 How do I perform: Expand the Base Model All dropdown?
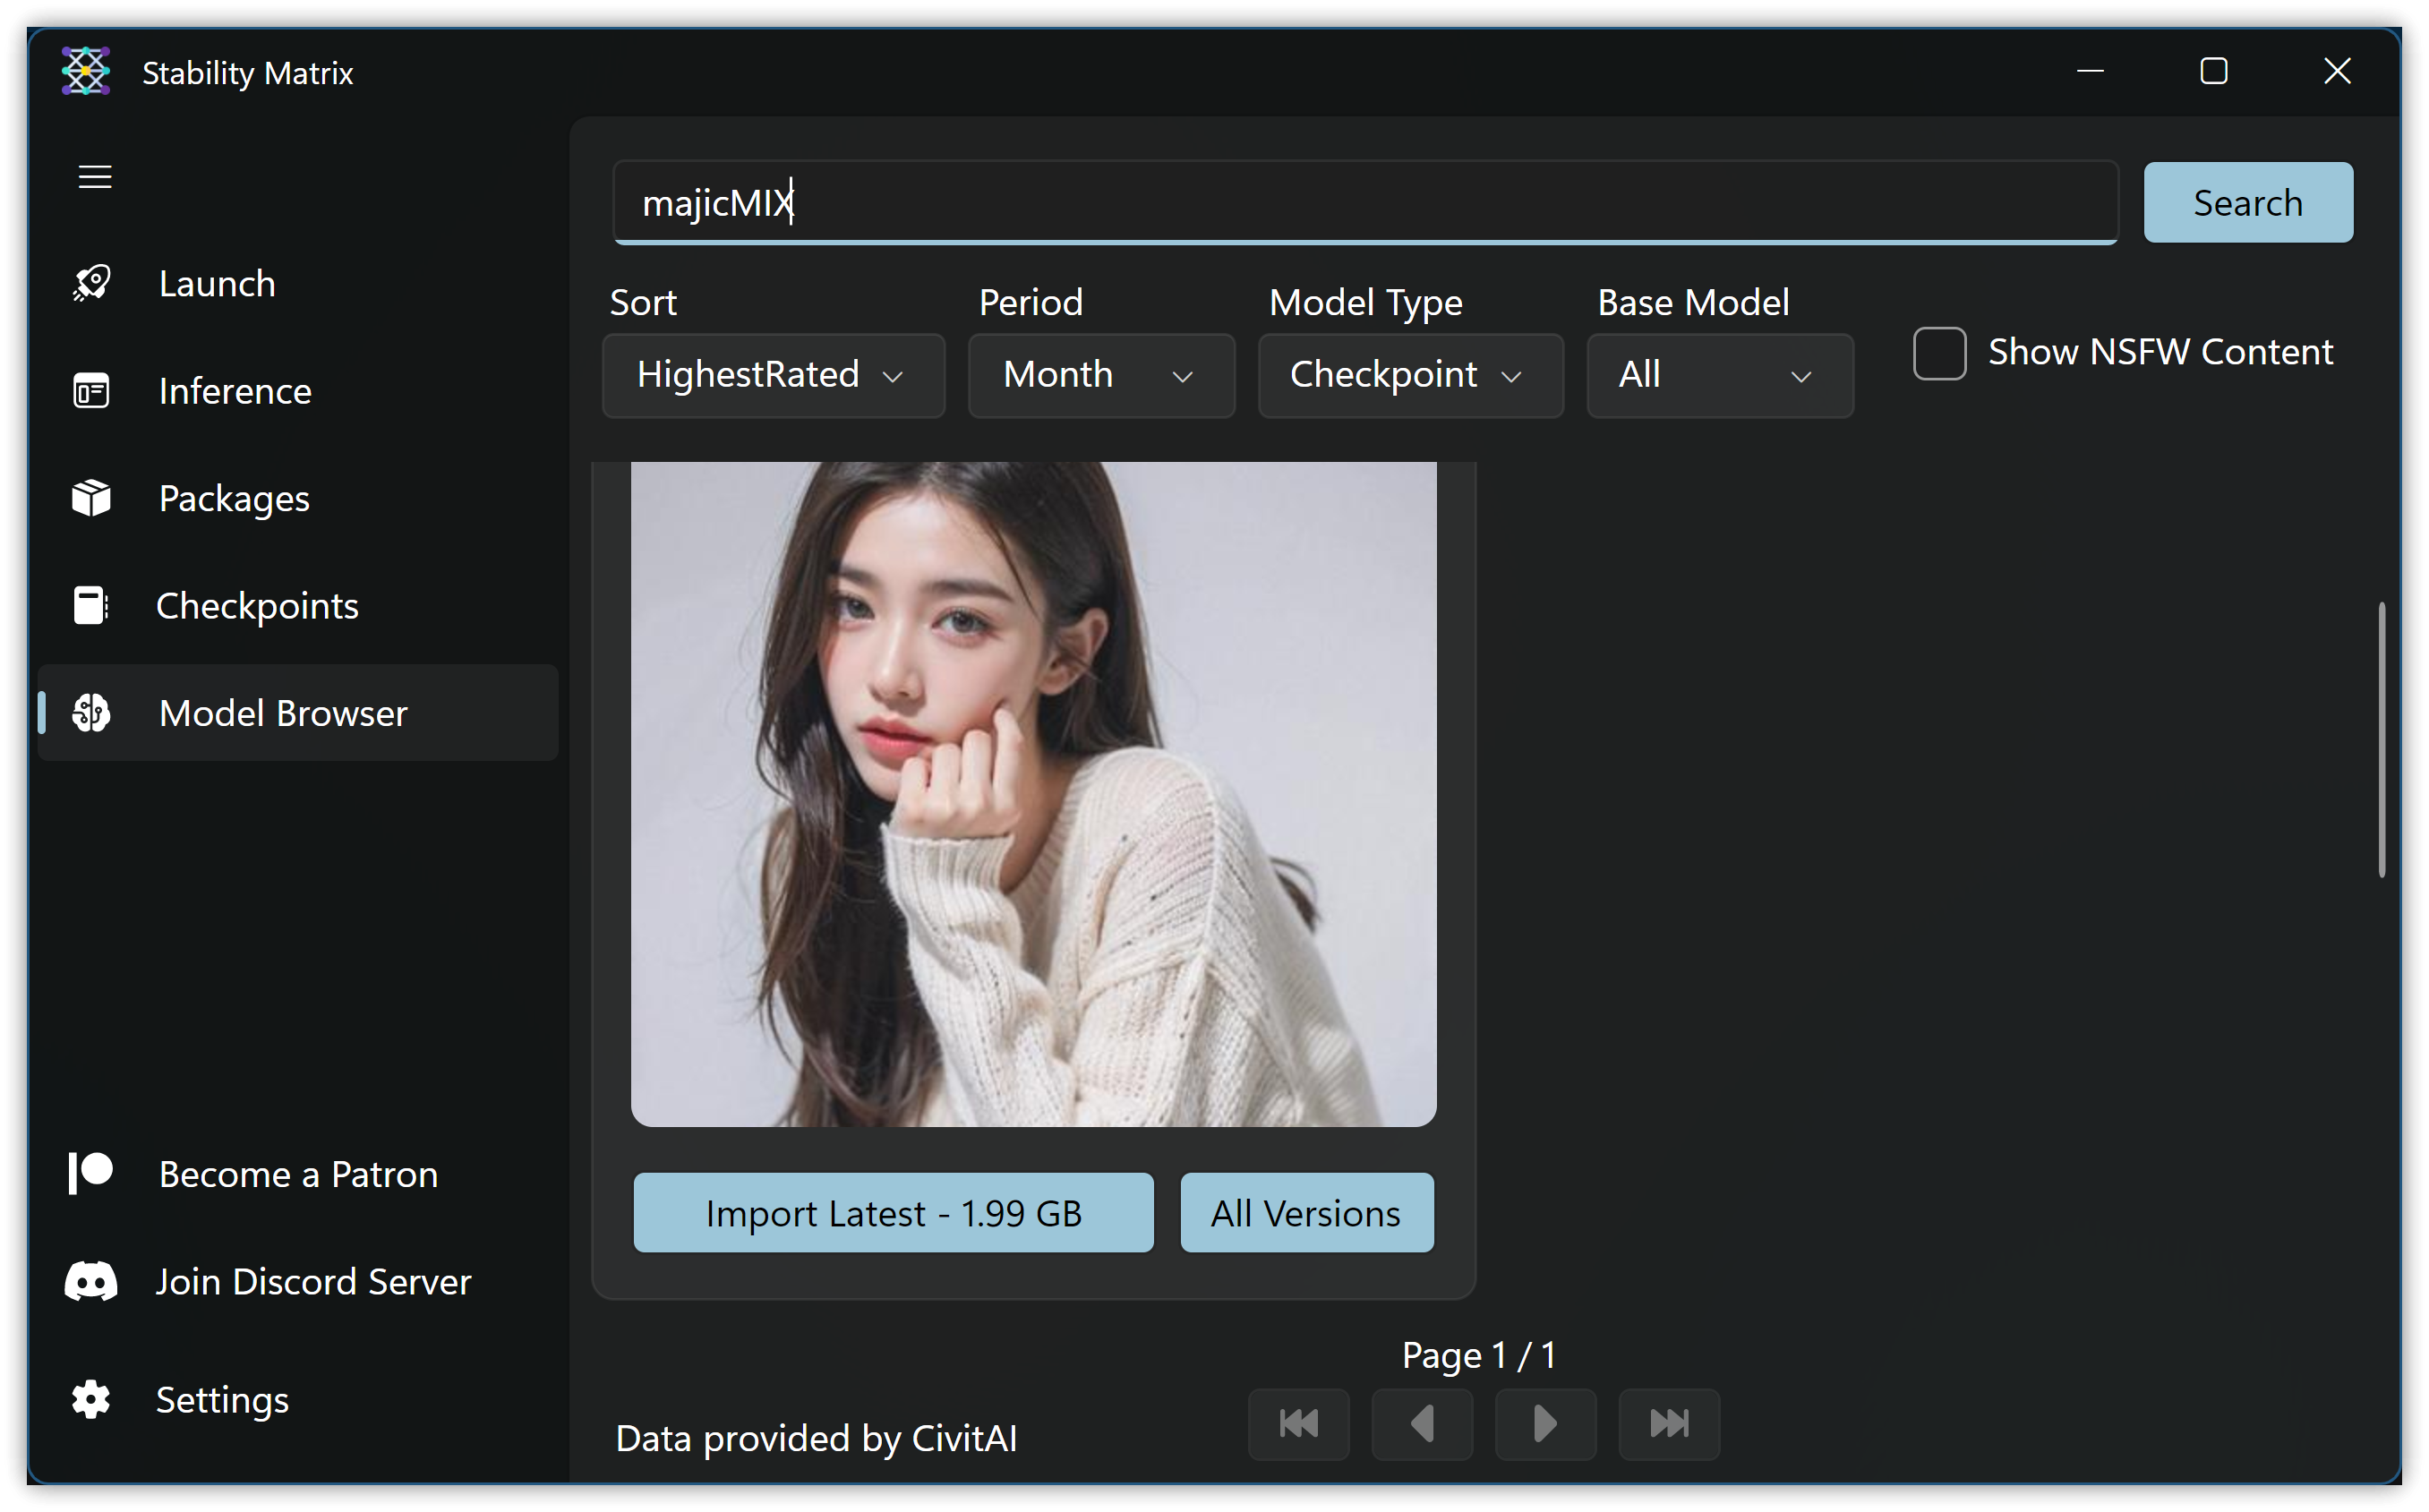1719,376
